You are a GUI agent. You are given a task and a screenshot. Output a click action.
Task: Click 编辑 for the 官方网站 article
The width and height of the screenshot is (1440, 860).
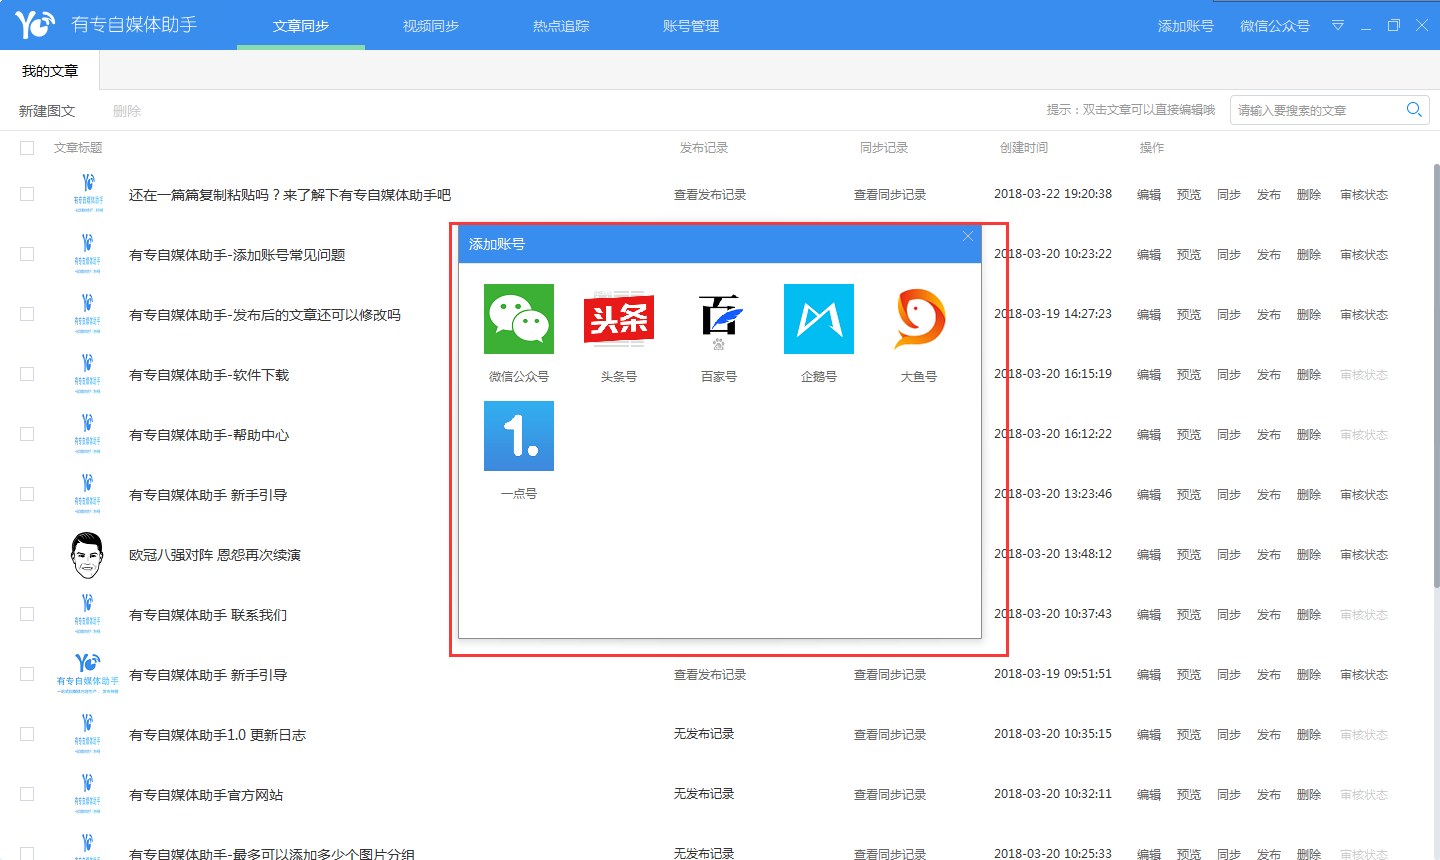1149,795
